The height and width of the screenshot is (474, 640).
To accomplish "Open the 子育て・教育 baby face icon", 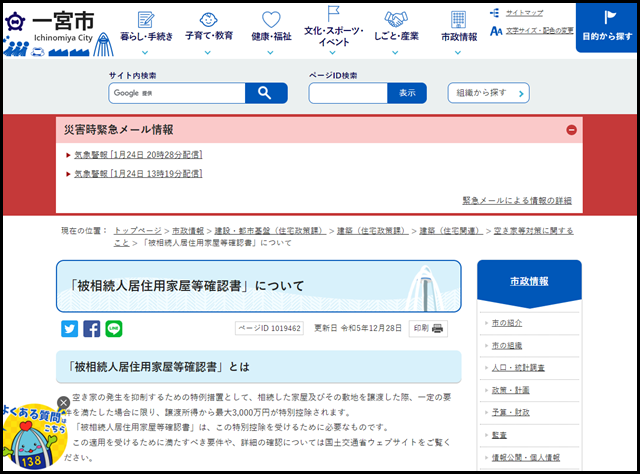I will pyautogui.click(x=209, y=19).
